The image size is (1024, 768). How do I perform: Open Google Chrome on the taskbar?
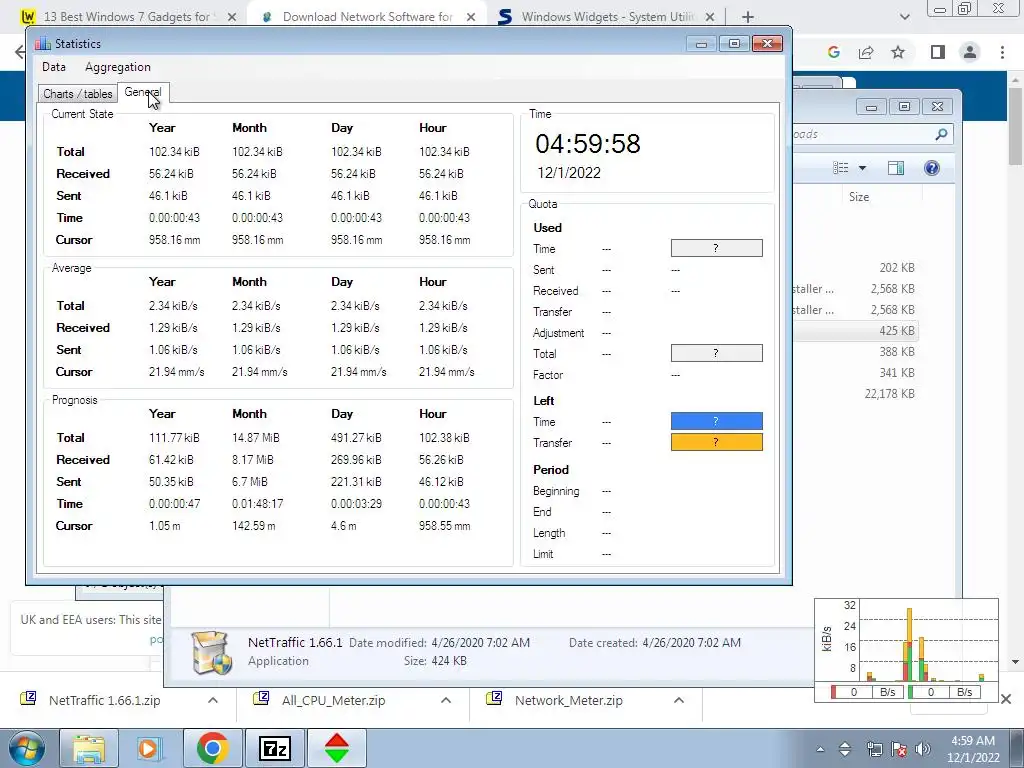pos(212,748)
